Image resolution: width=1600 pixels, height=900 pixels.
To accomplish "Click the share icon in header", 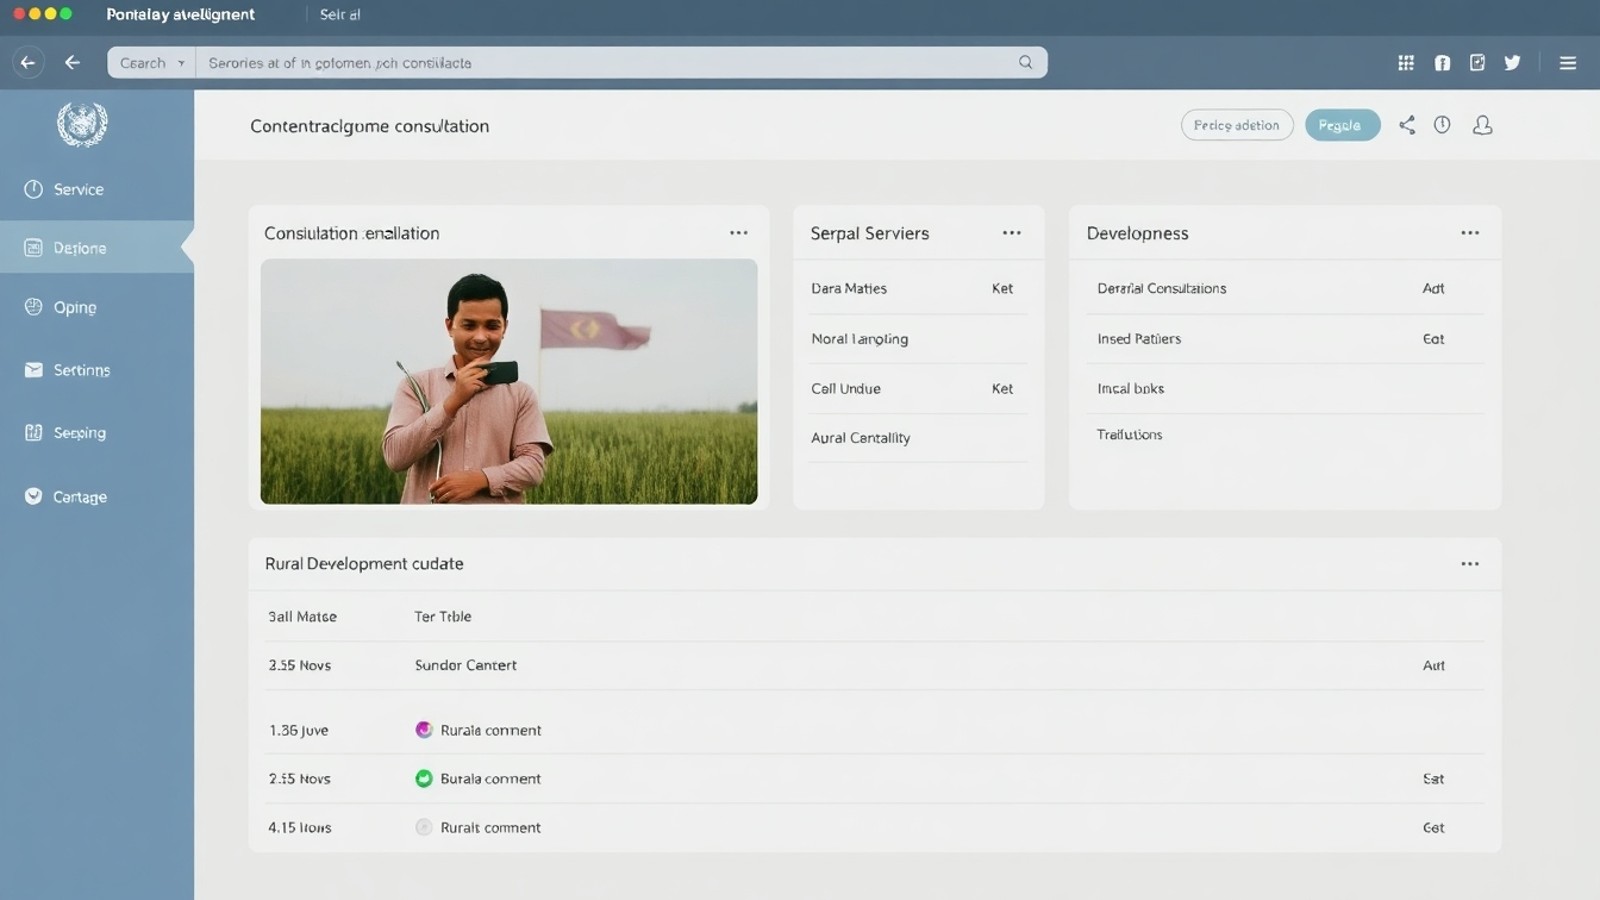I will [x=1407, y=125].
